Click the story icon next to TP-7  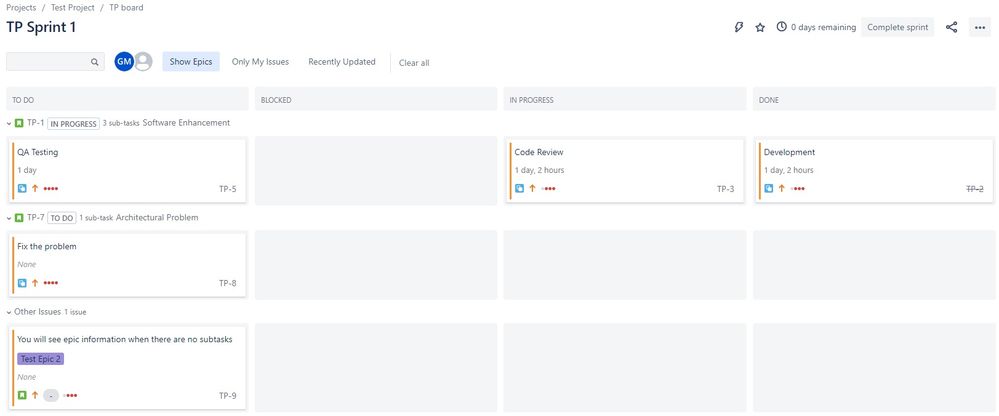tap(19, 217)
